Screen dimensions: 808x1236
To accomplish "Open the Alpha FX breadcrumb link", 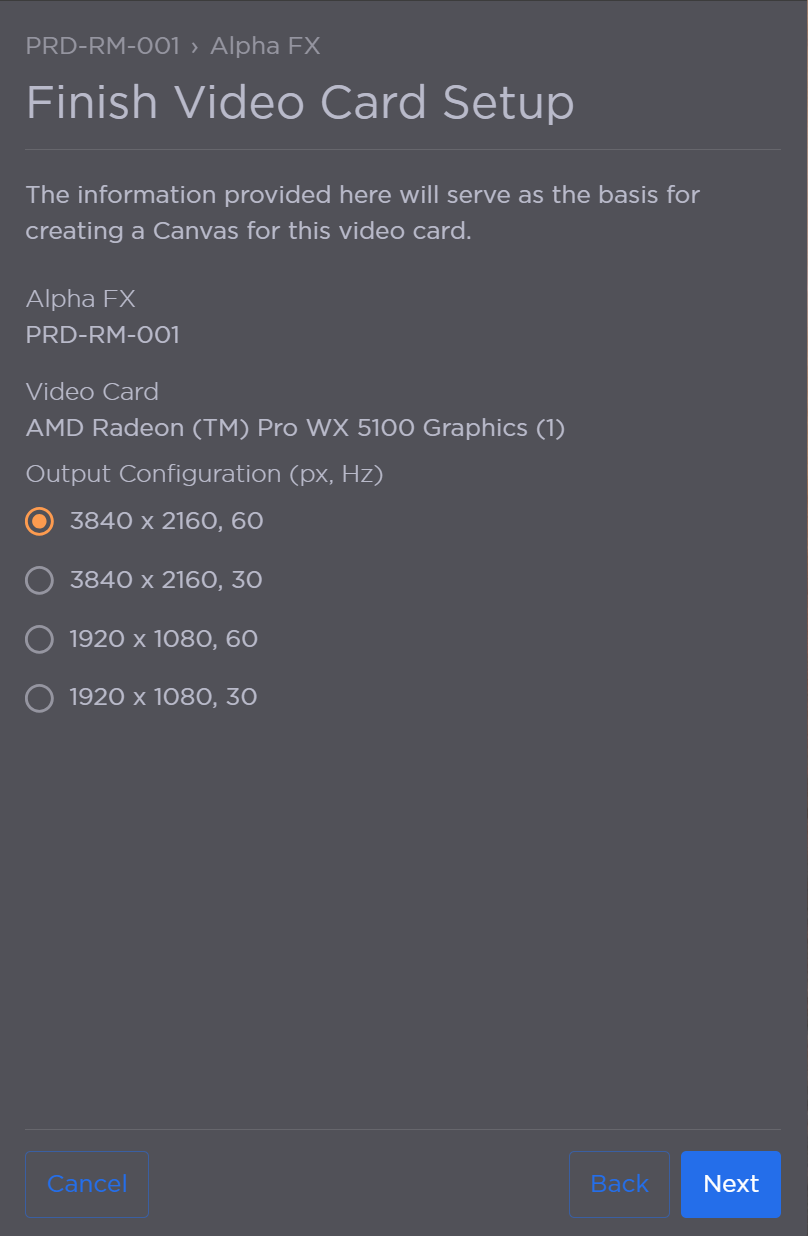I will point(265,46).
